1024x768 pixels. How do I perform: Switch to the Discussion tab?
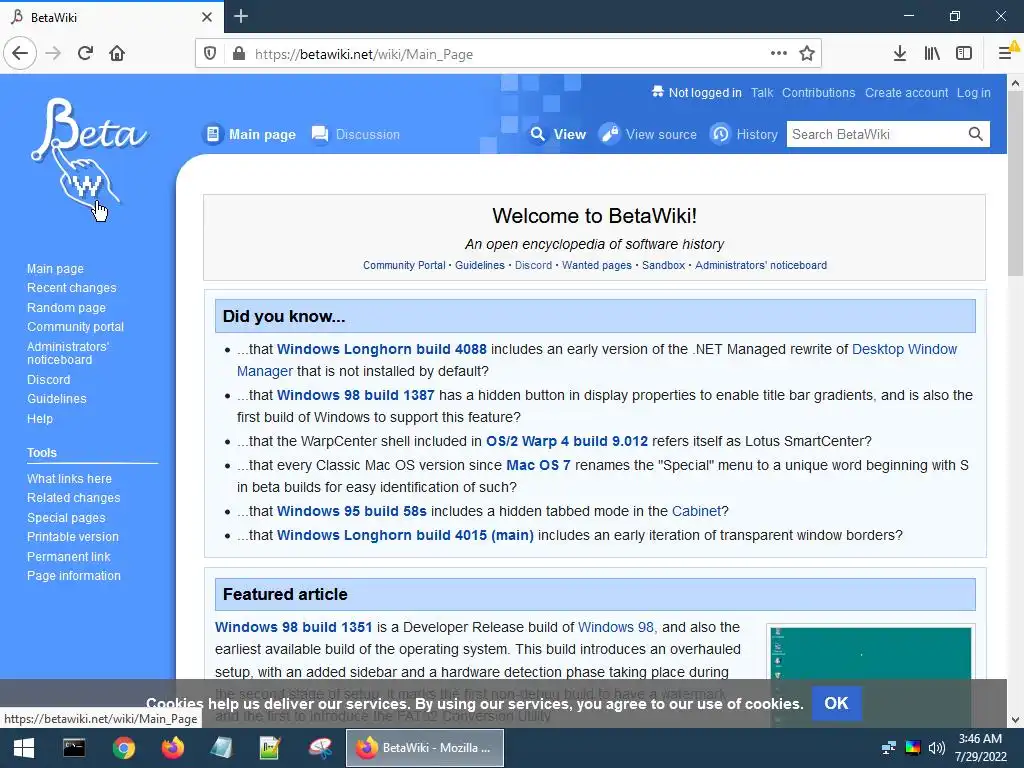point(356,135)
